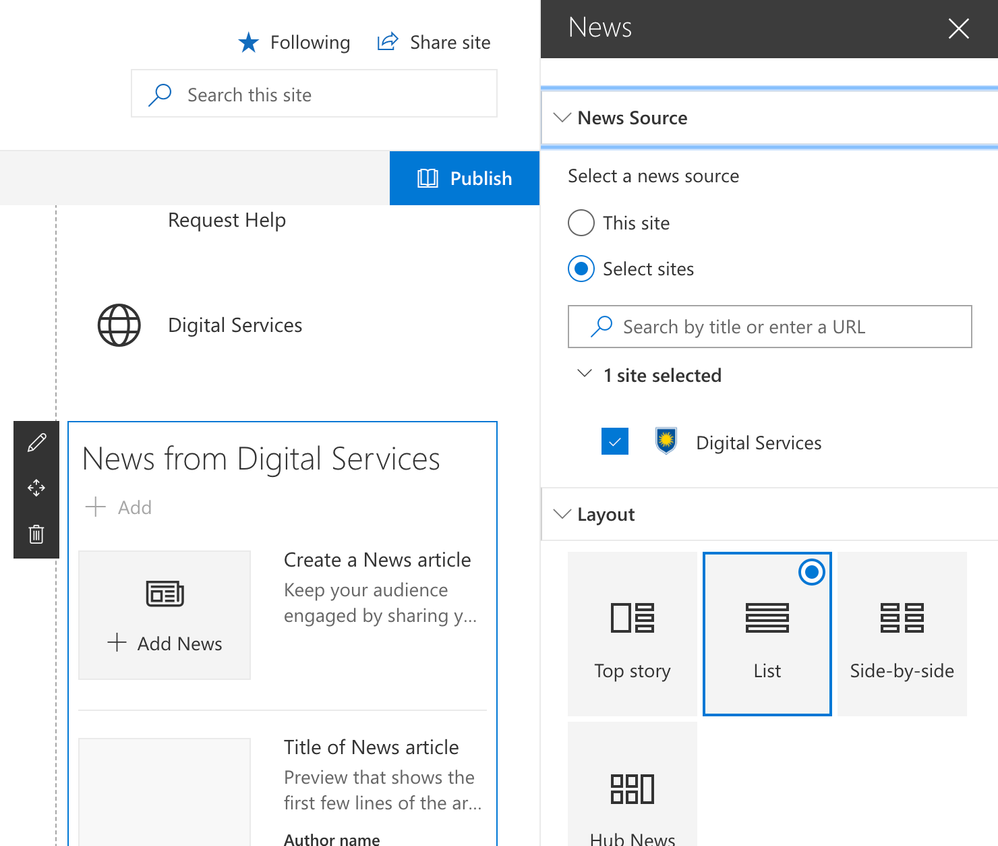Choose the Side-by-side layout
Screen dimensions: 998x846
[902, 634]
